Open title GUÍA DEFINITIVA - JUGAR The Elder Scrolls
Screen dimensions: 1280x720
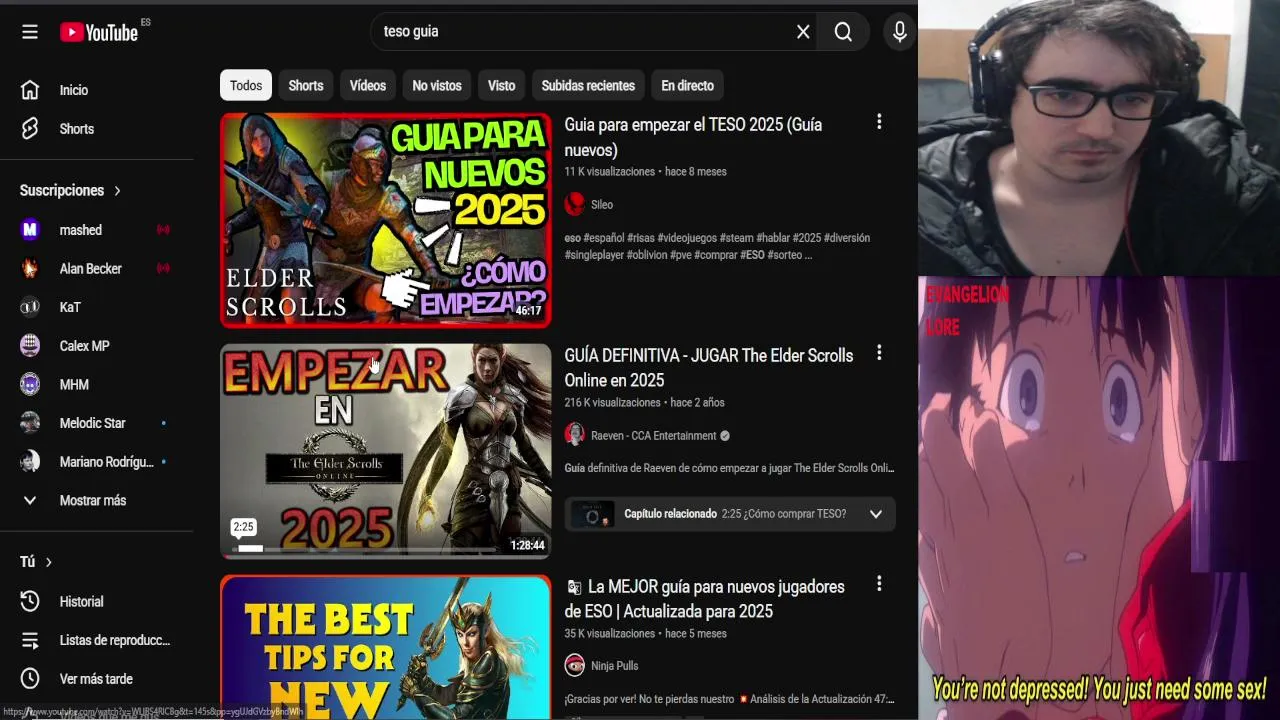coord(708,368)
